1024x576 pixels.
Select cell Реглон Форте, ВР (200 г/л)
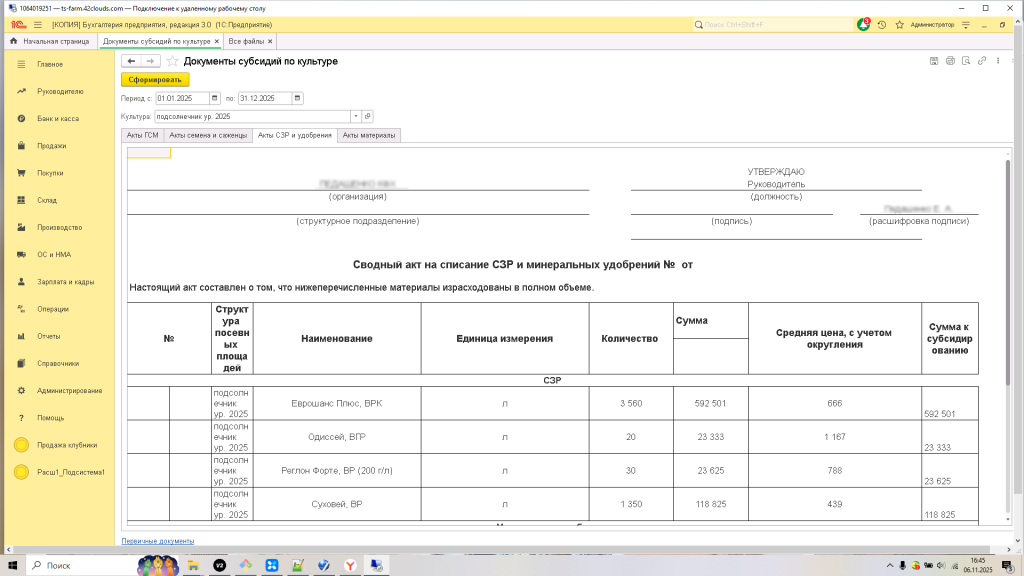click(x=337, y=470)
